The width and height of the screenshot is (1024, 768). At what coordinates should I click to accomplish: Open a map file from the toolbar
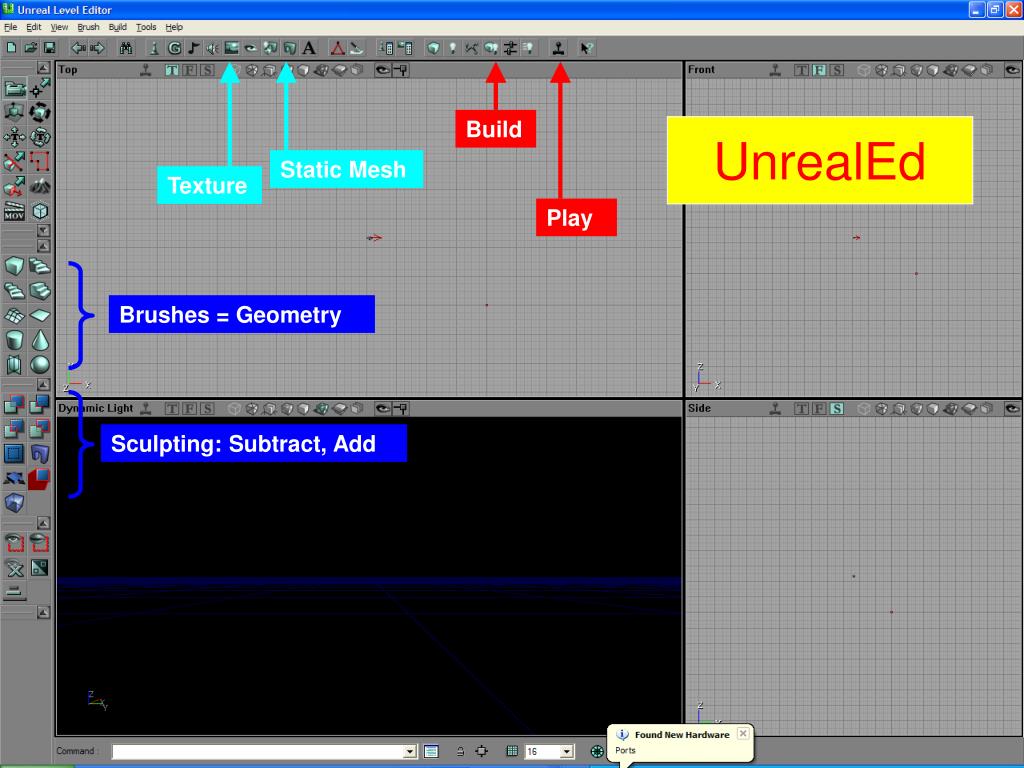point(31,48)
